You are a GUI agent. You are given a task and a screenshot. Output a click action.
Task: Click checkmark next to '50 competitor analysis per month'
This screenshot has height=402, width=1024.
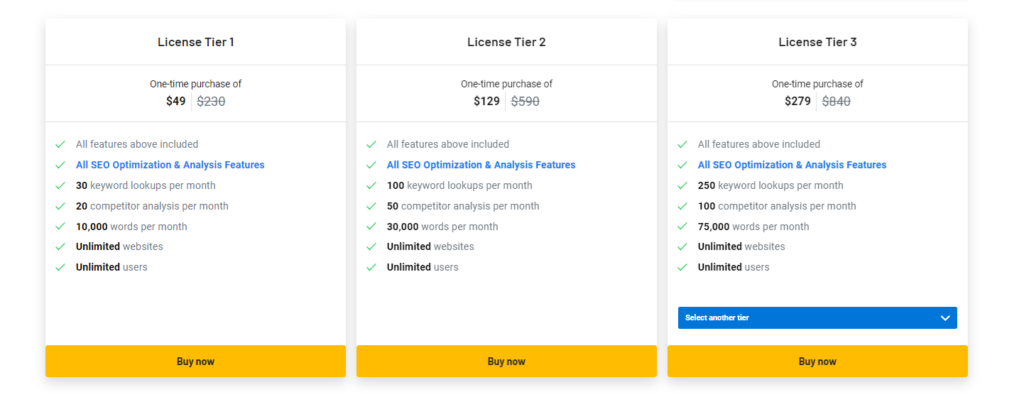click(371, 206)
